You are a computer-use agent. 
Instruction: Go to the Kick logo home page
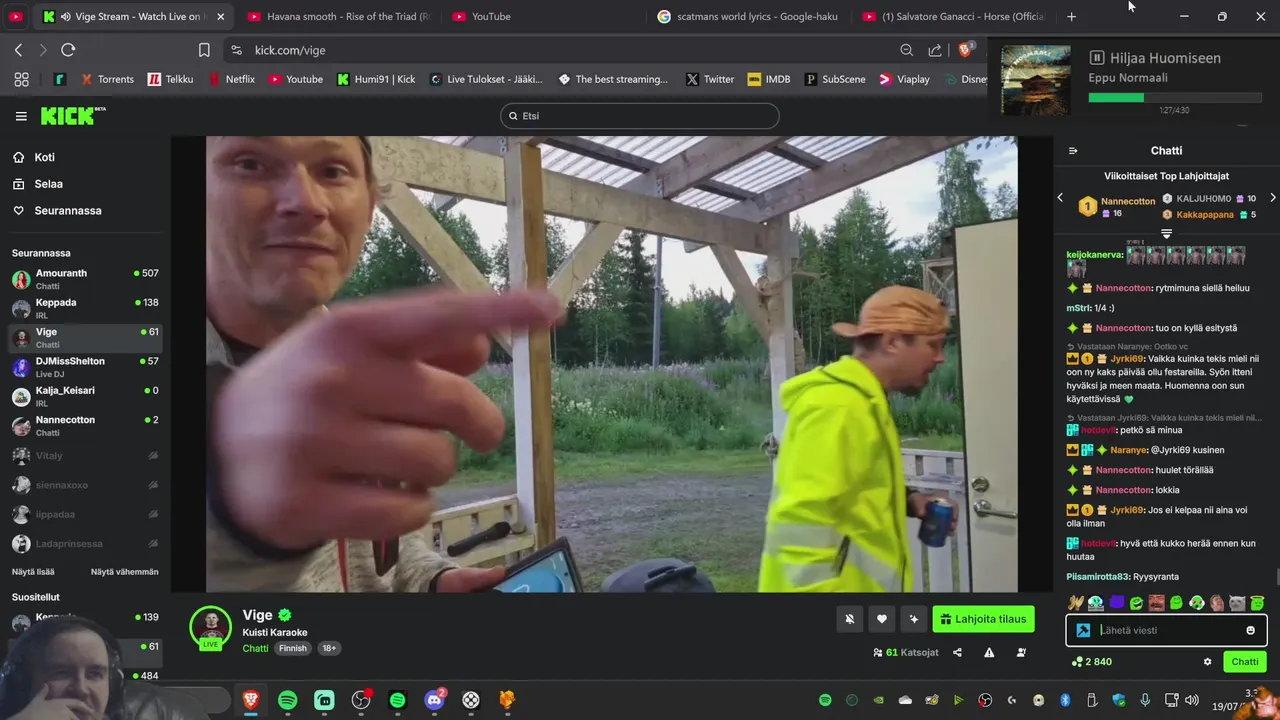tap(72, 116)
